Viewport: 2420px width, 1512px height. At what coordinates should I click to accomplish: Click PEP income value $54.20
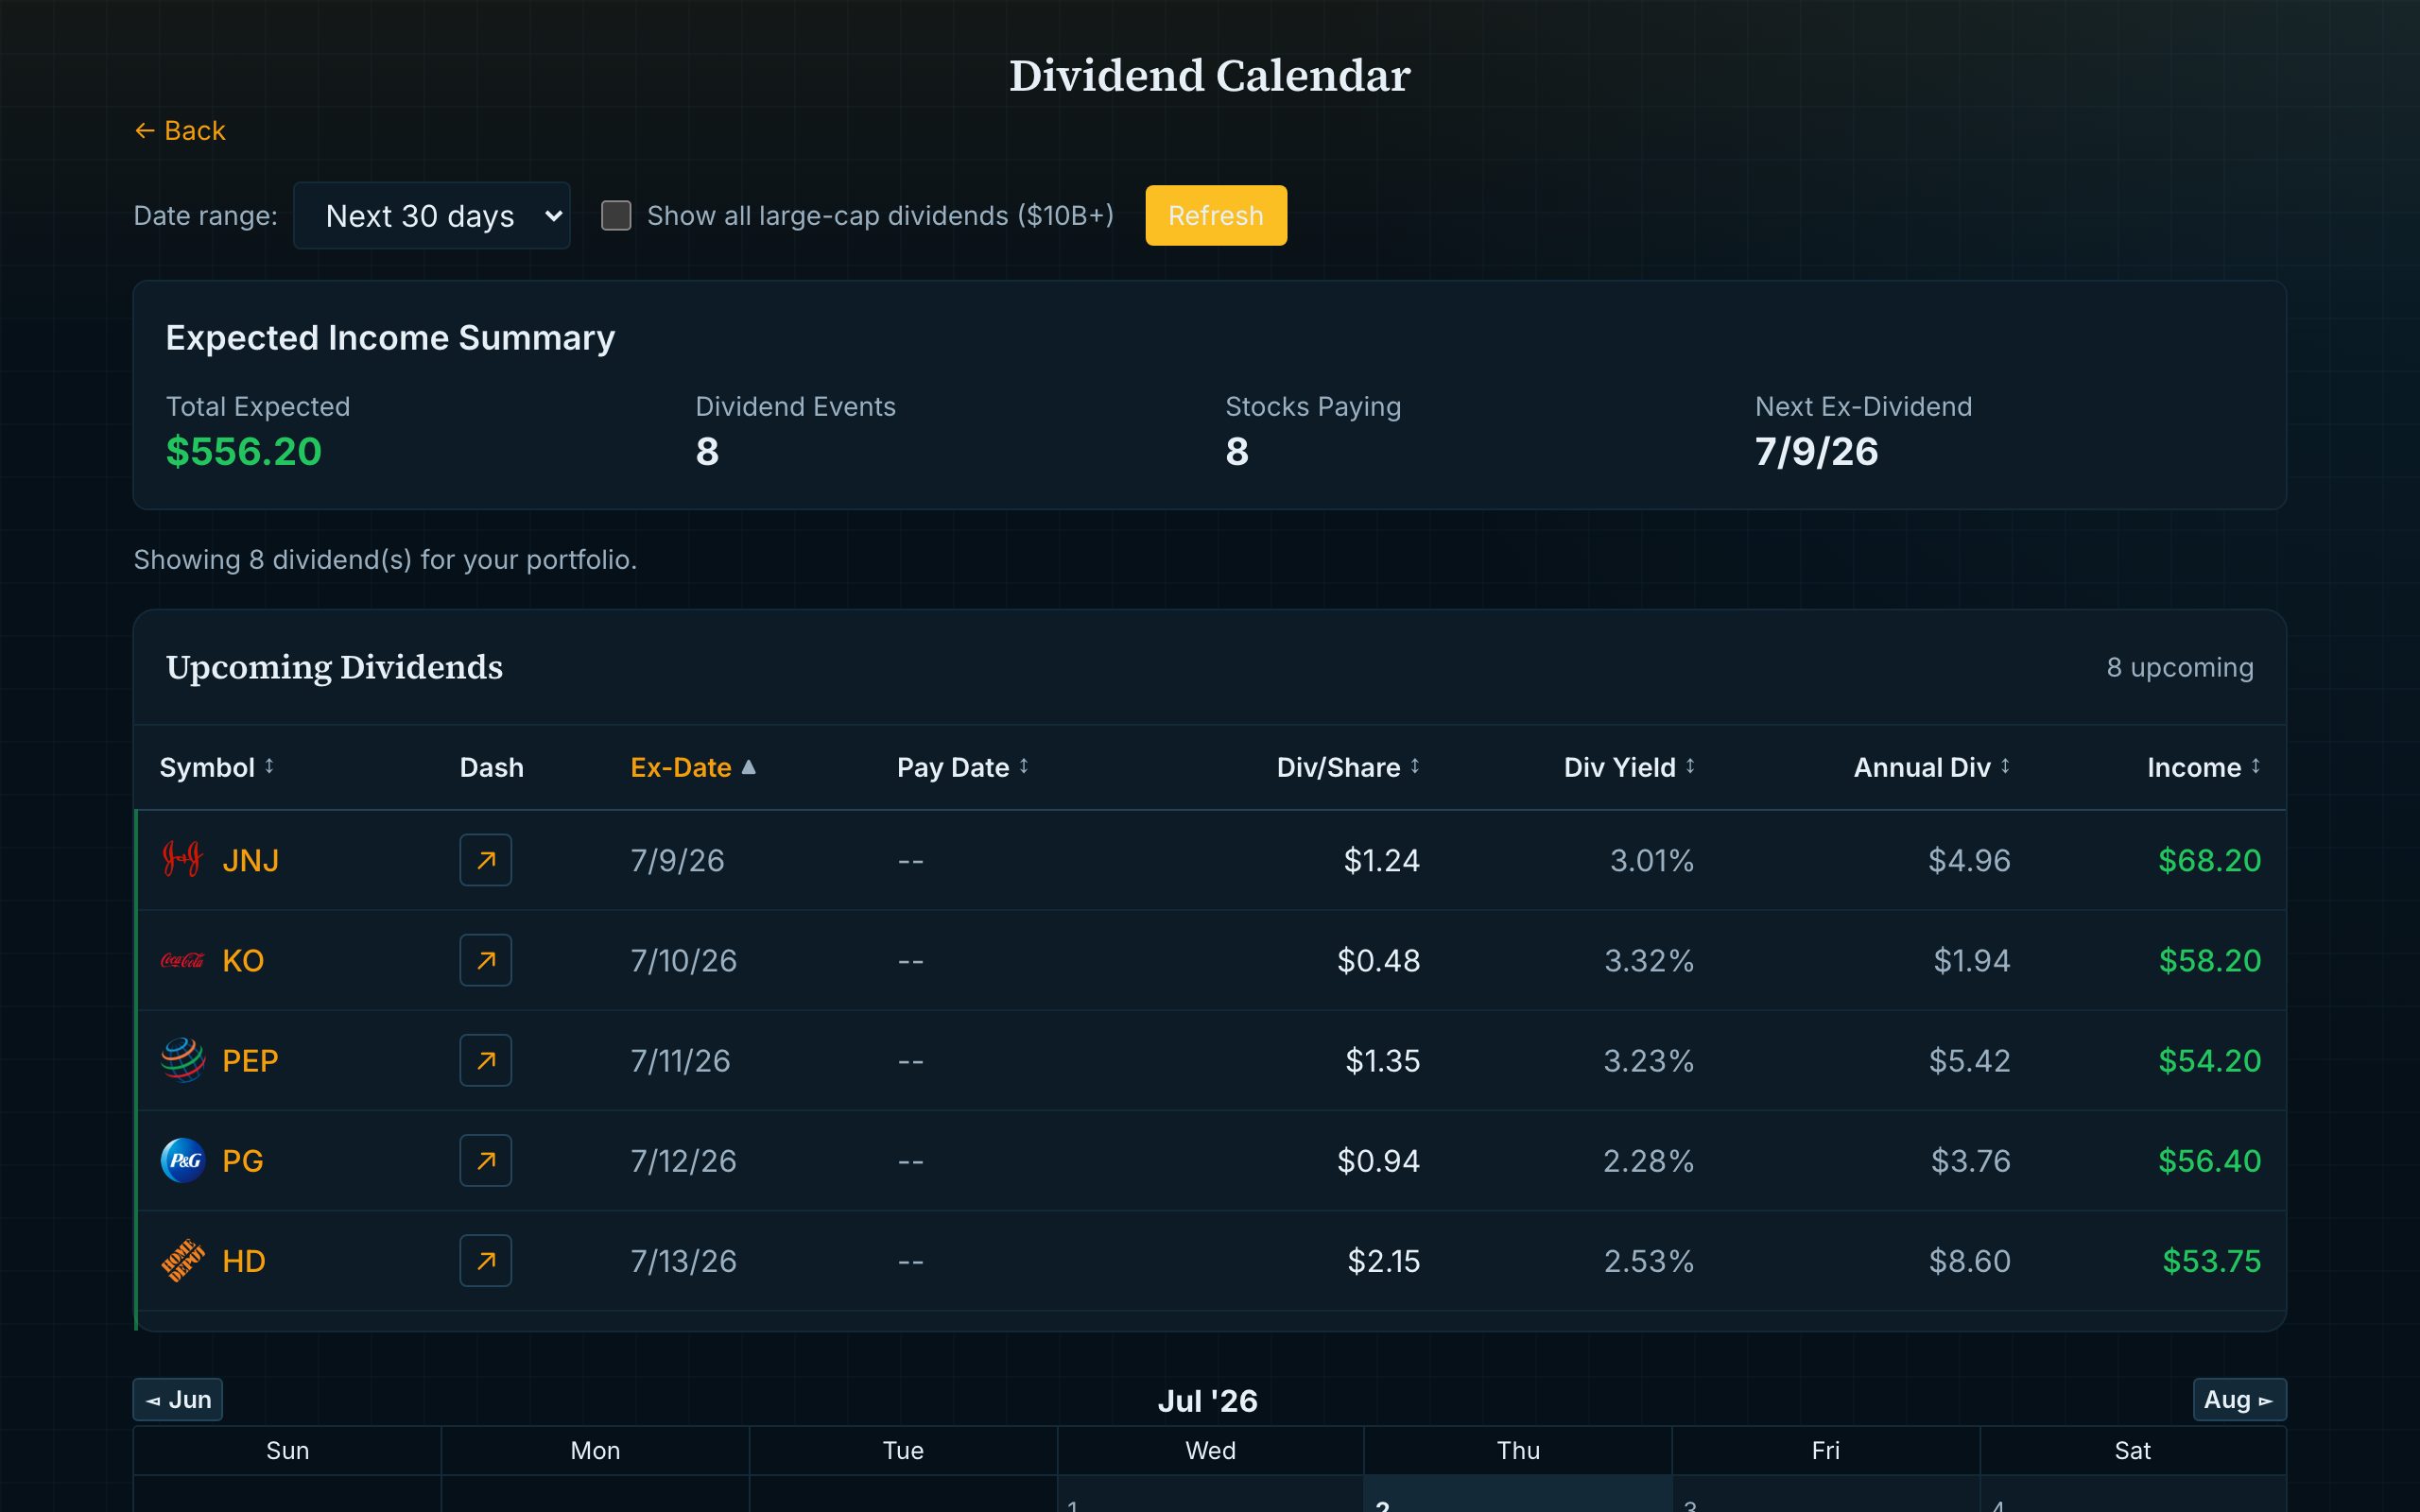[2209, 1060]
